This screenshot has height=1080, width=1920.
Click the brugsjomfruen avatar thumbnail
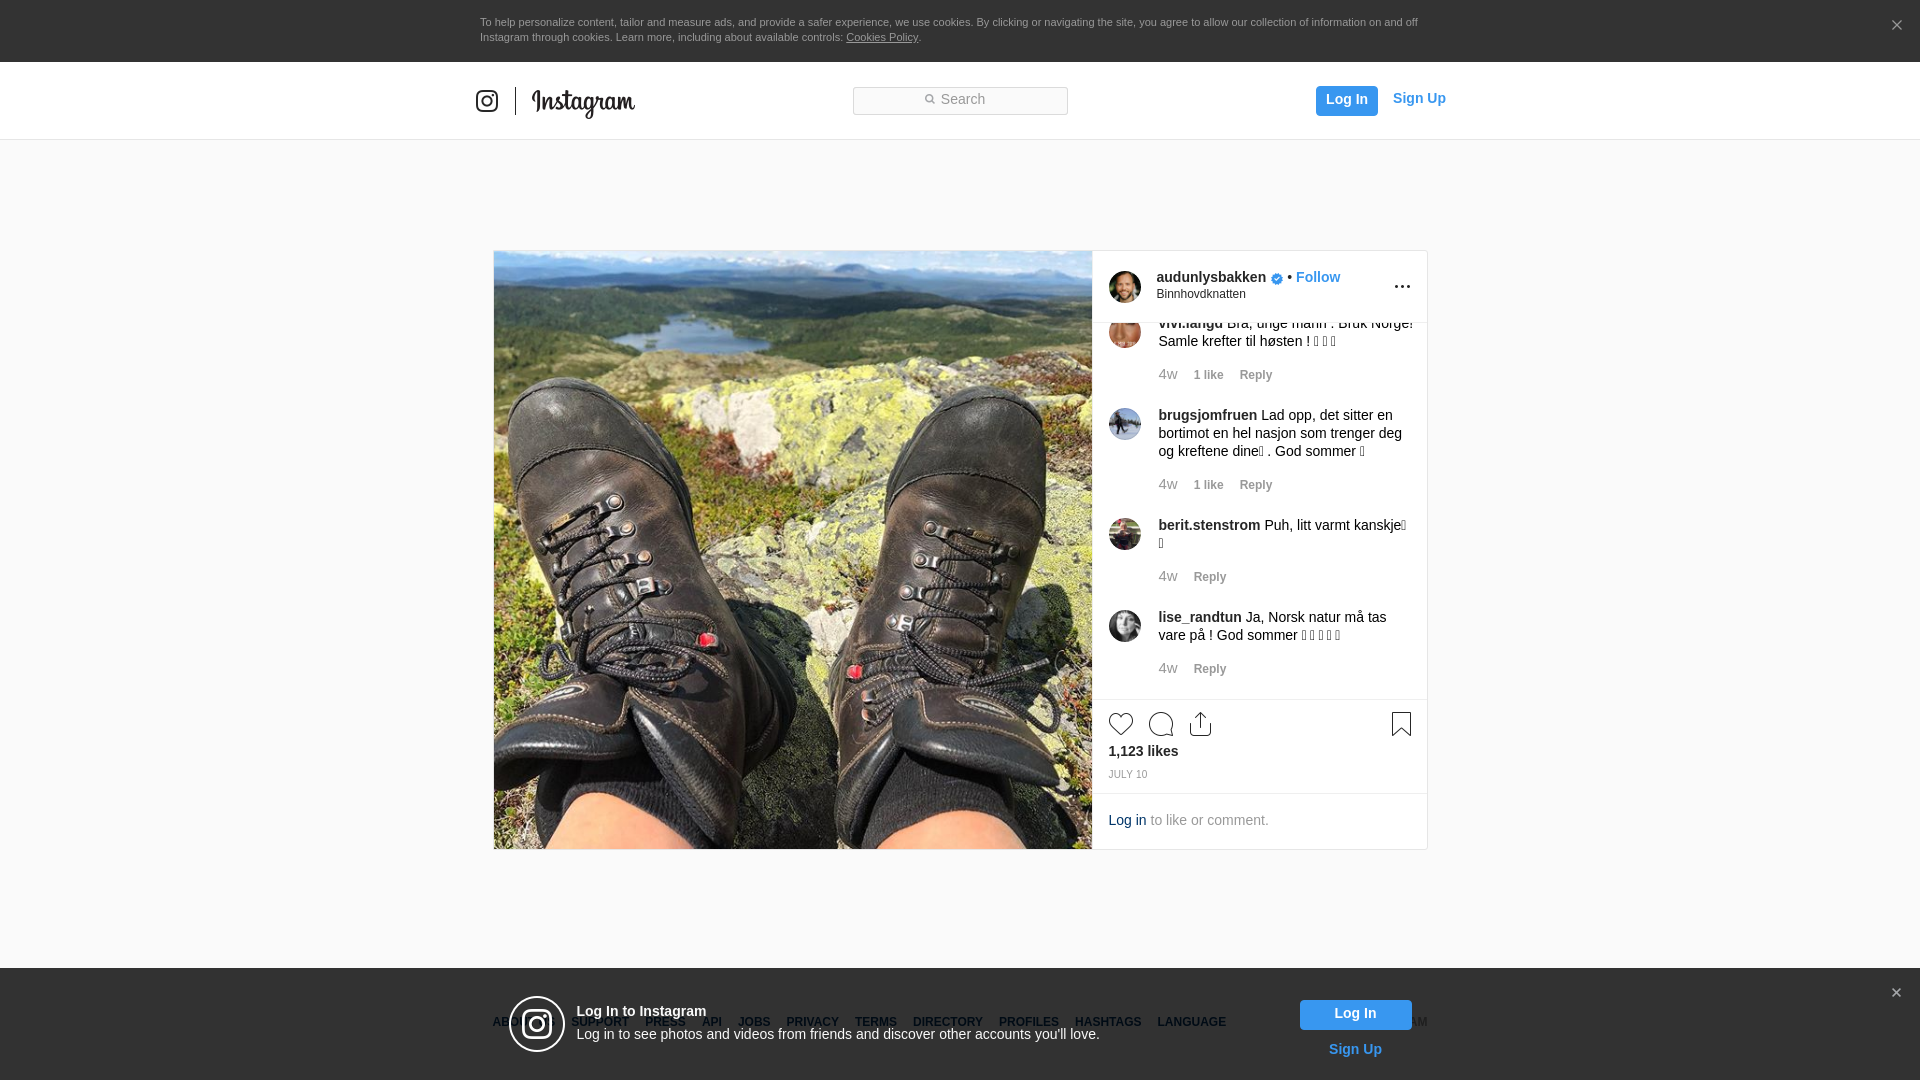tap(1125, 424)
